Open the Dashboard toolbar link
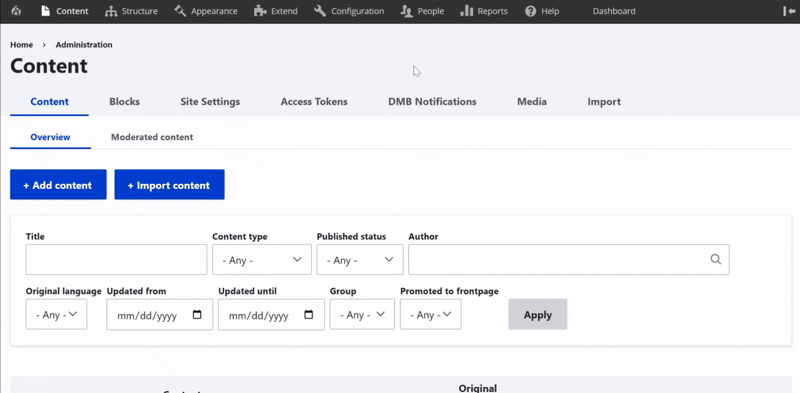The image size is (800, 393). tap(614, 11)
